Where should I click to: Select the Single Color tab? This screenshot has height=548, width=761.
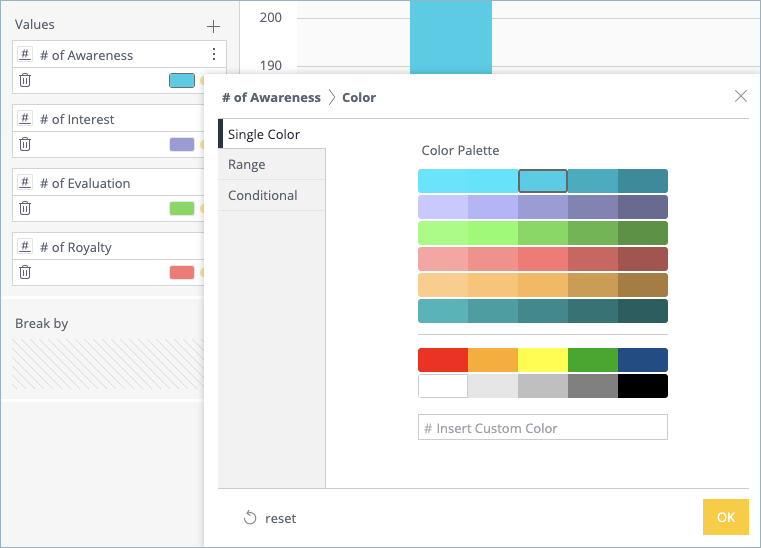264,134
